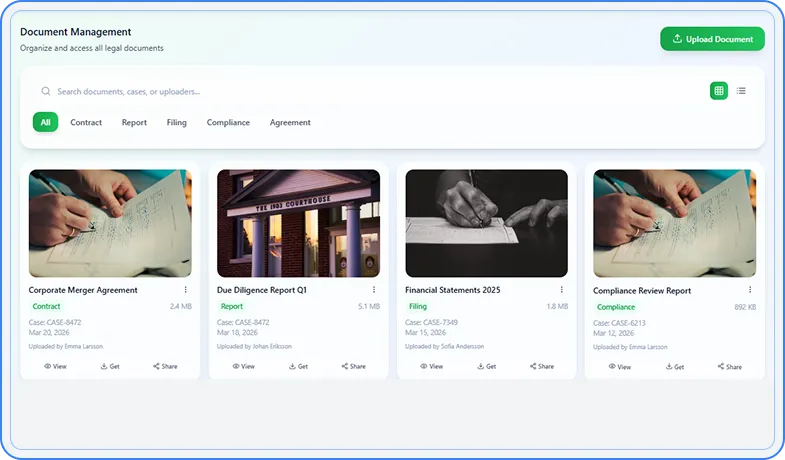The width and height of the screenshot is (785, 460).
Task: Click the Upload Document button
Action: click(712, 39)
